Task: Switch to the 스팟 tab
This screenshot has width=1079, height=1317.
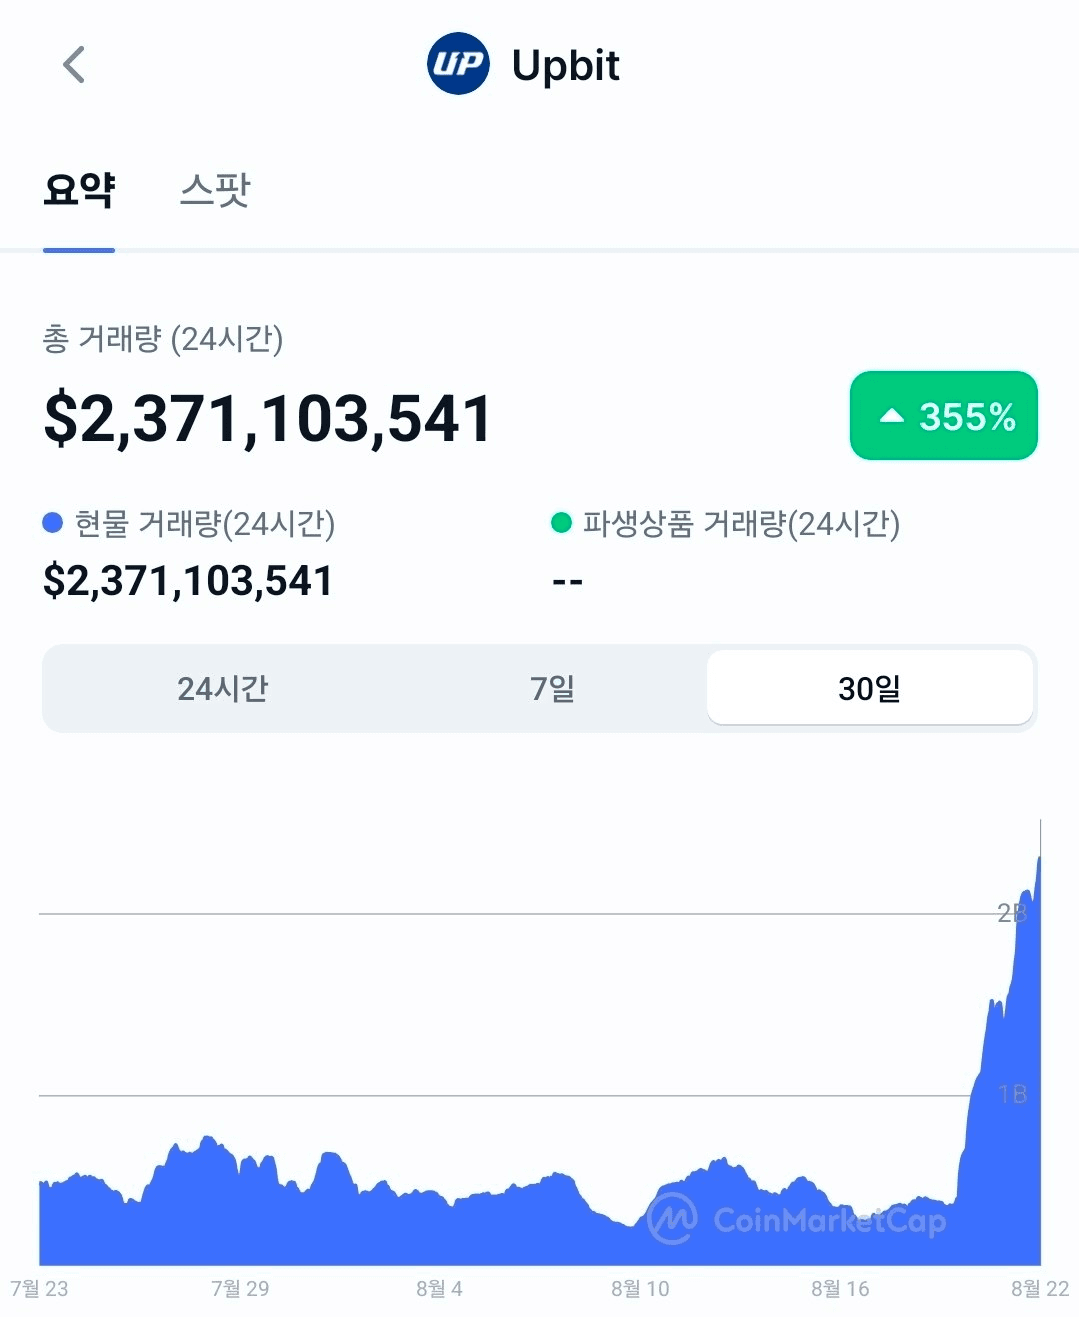Action: 215,190
